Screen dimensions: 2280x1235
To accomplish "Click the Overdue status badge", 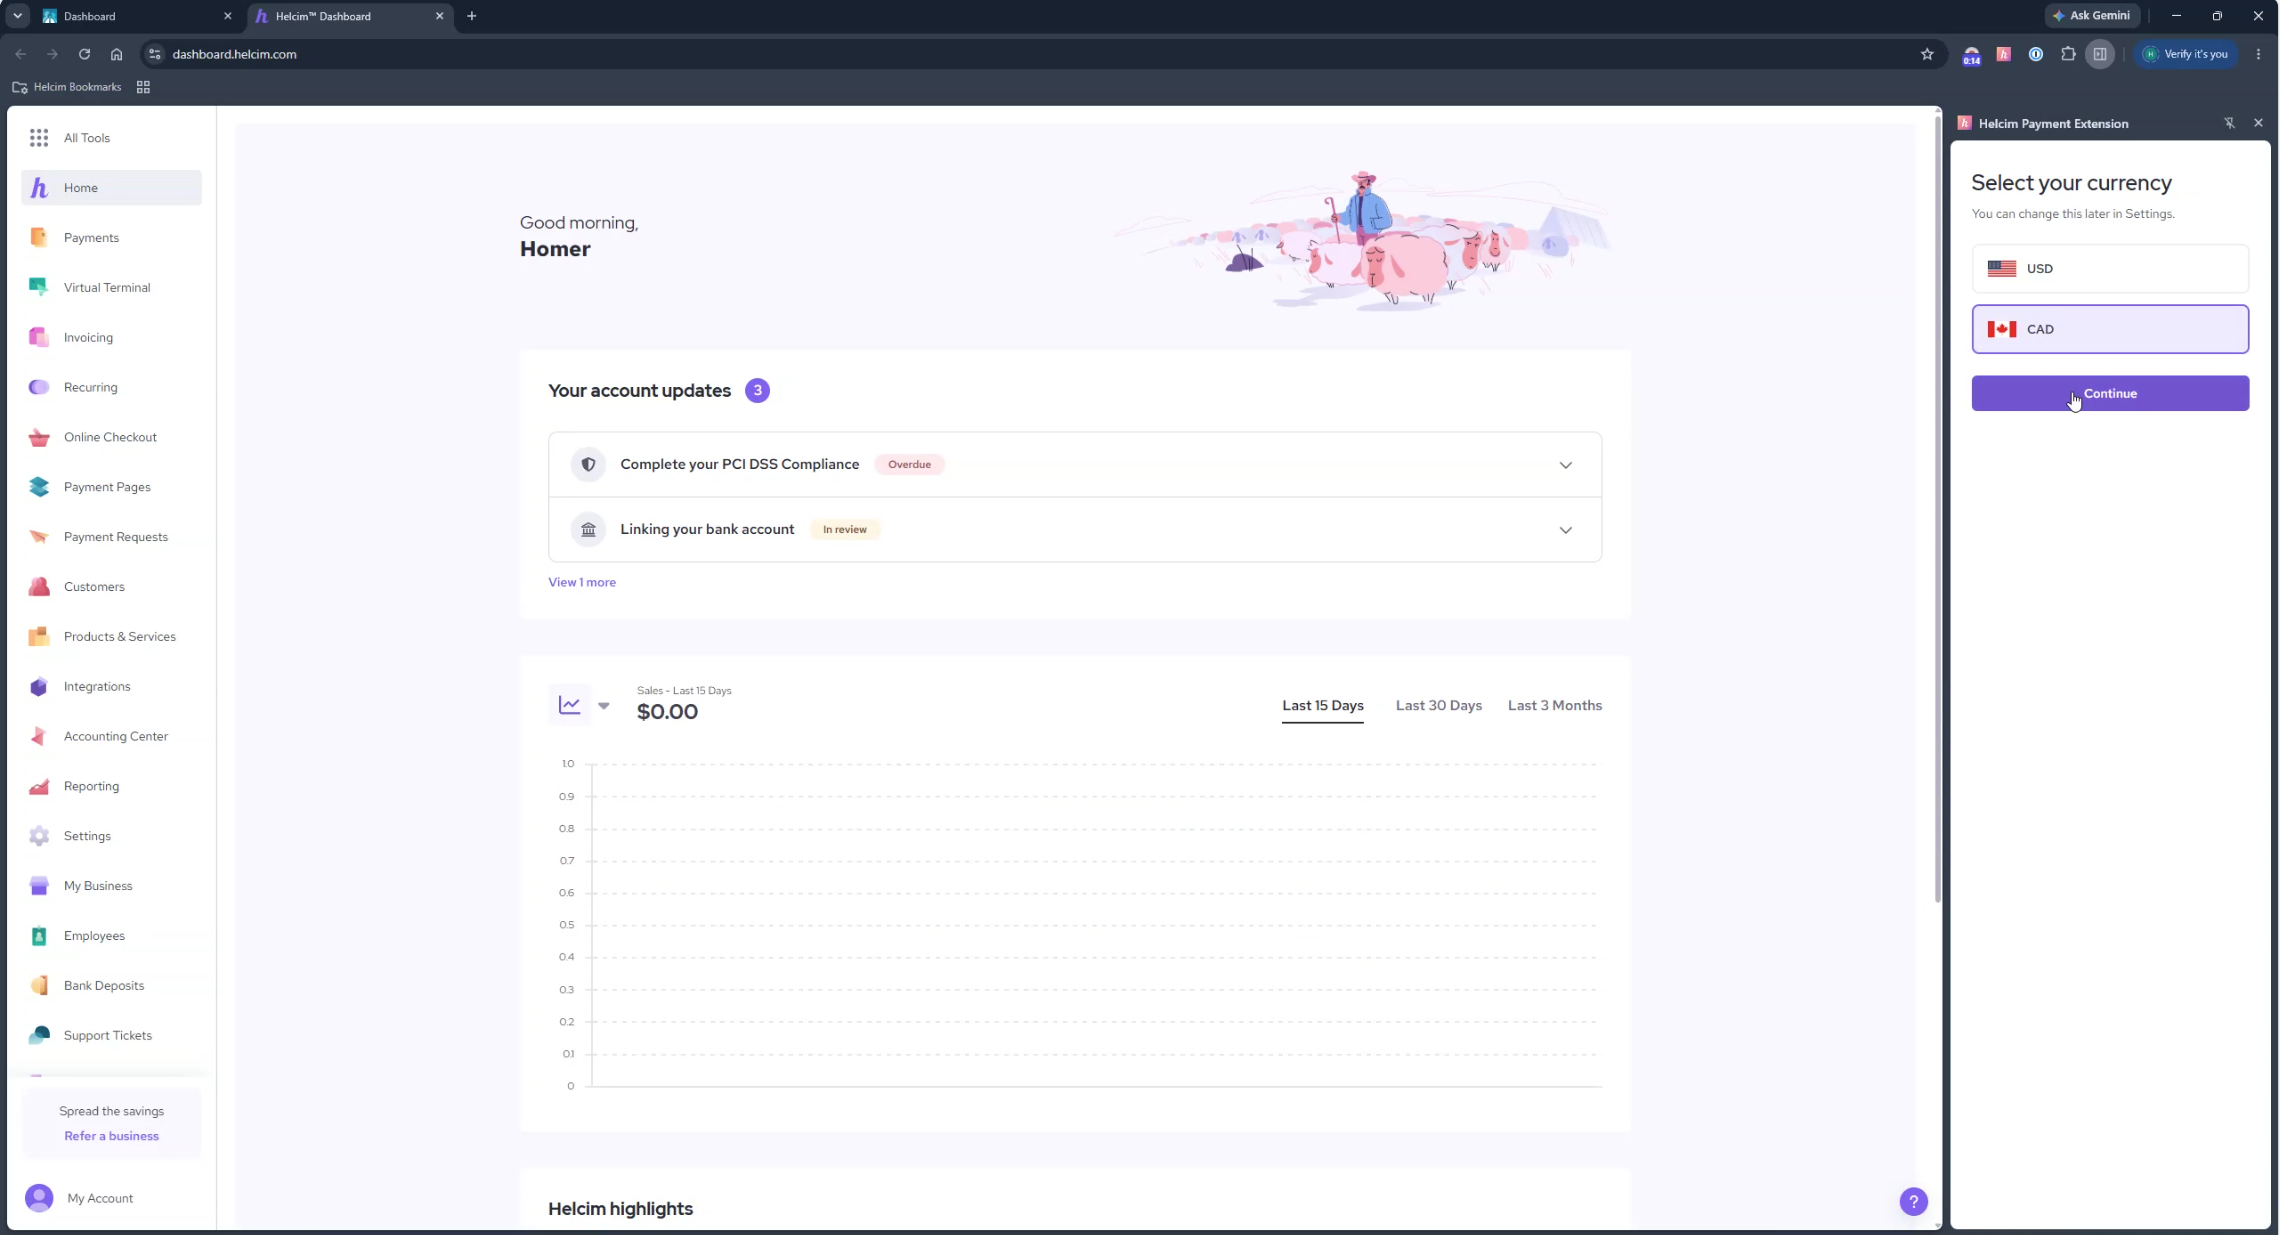I will coord(909,465).
